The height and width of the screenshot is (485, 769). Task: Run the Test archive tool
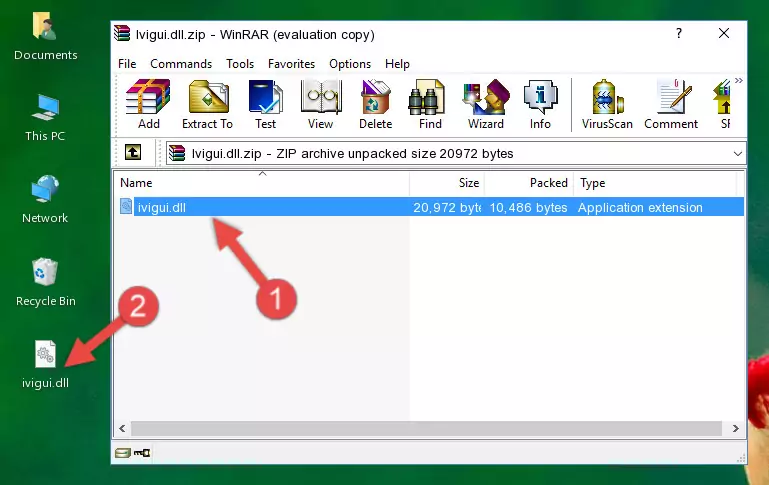265,104
